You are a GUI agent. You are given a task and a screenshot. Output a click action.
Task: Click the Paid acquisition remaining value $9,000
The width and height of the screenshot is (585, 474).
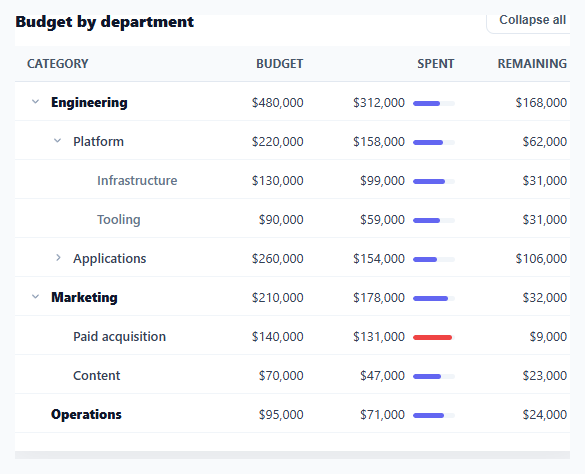tap(548, 337)
